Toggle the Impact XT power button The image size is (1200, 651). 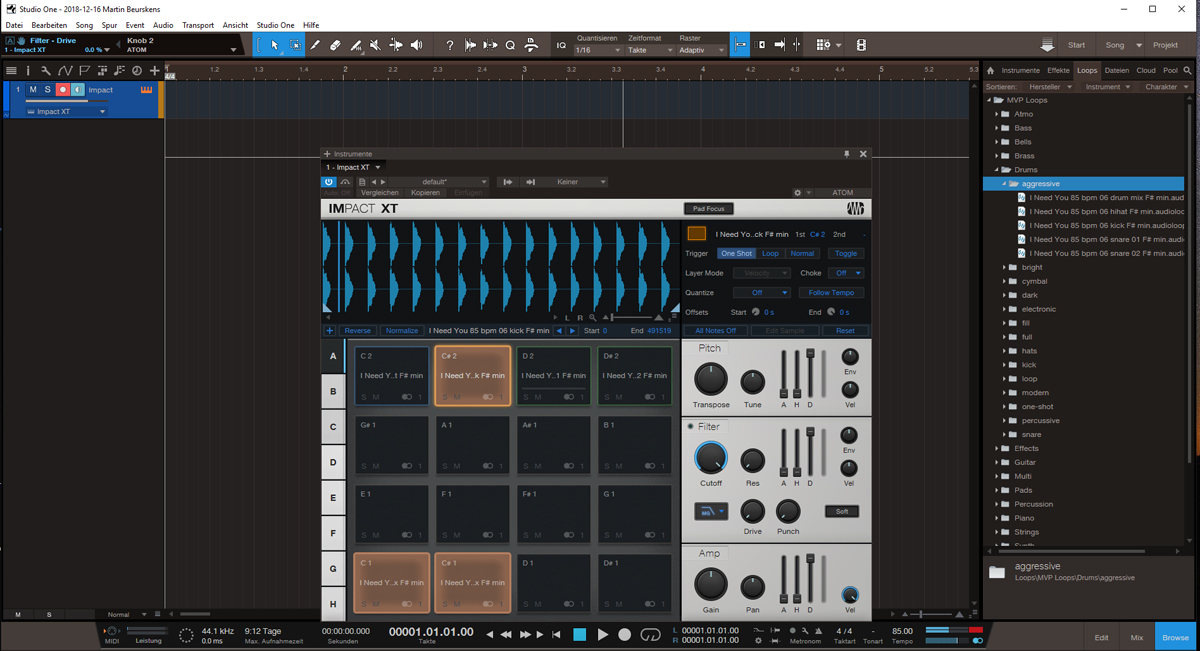[x=328, y=182]
